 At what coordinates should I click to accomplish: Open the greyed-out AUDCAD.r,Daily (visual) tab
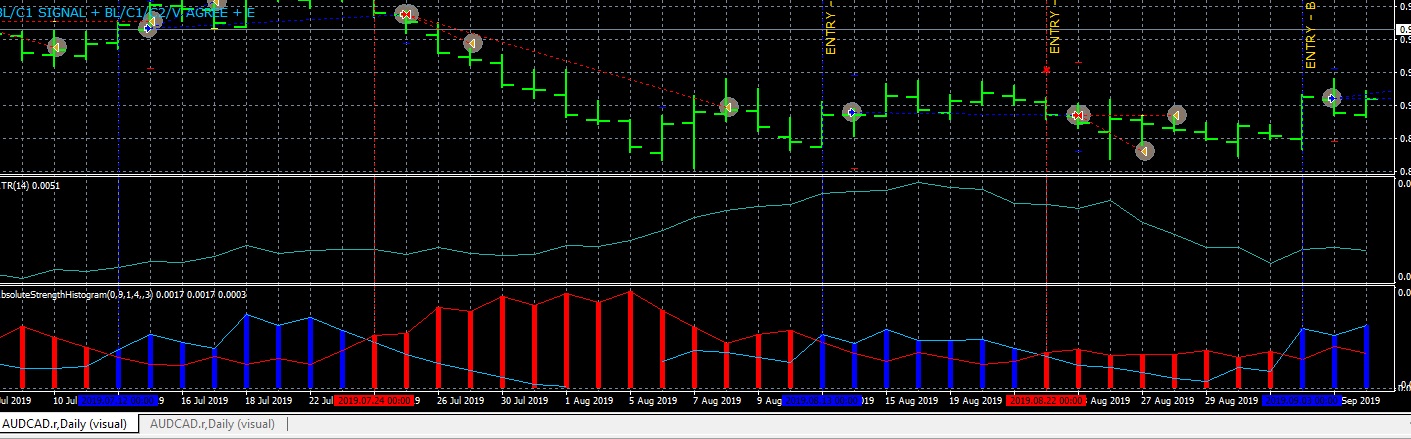point(212,424)
